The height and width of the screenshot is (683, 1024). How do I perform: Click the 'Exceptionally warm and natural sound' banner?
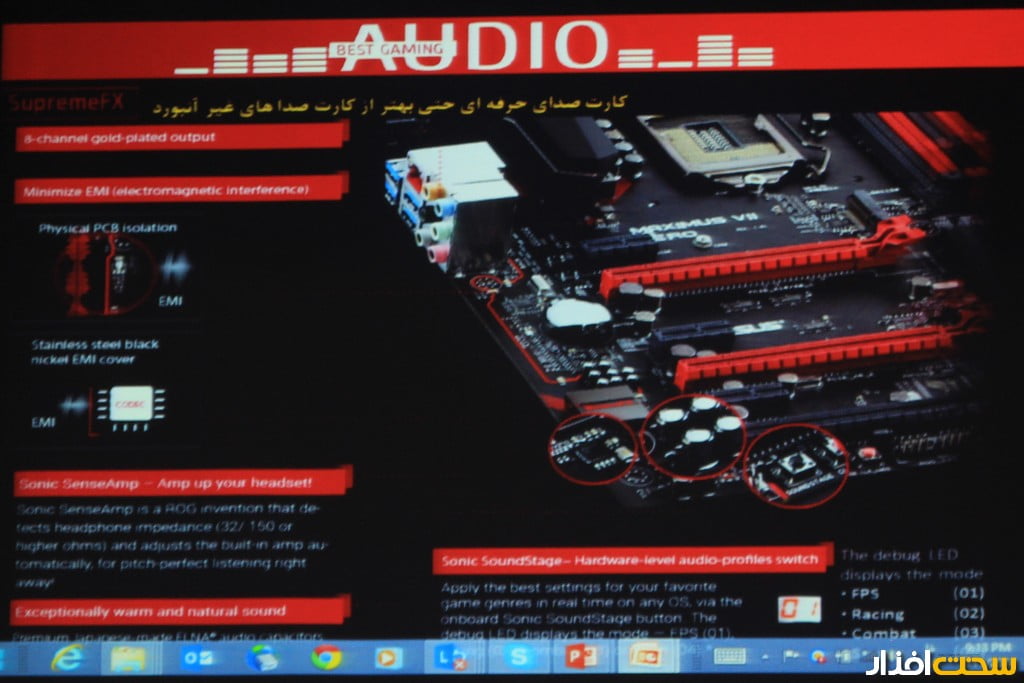coord(180,610)
